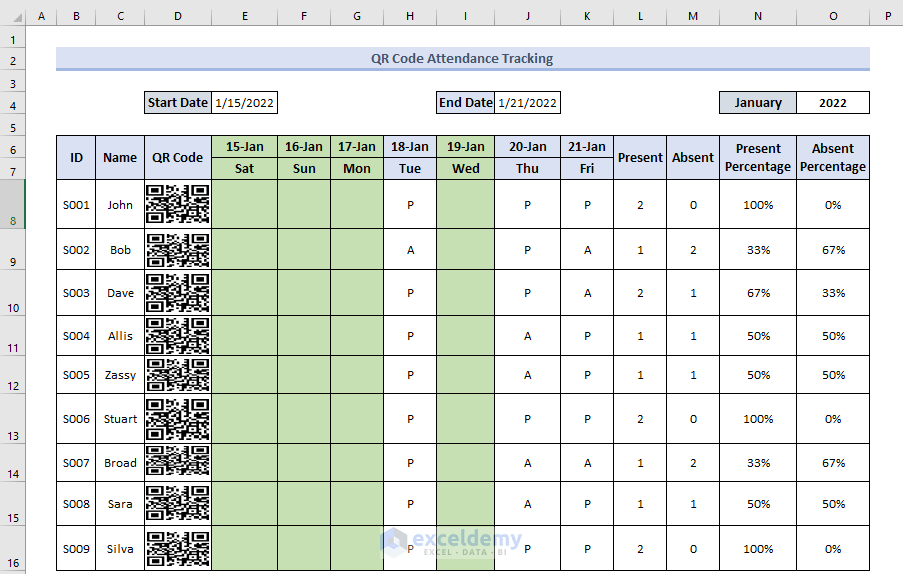Click Broad's QR code image
The image size is (903, 574).
pos(177,462)
